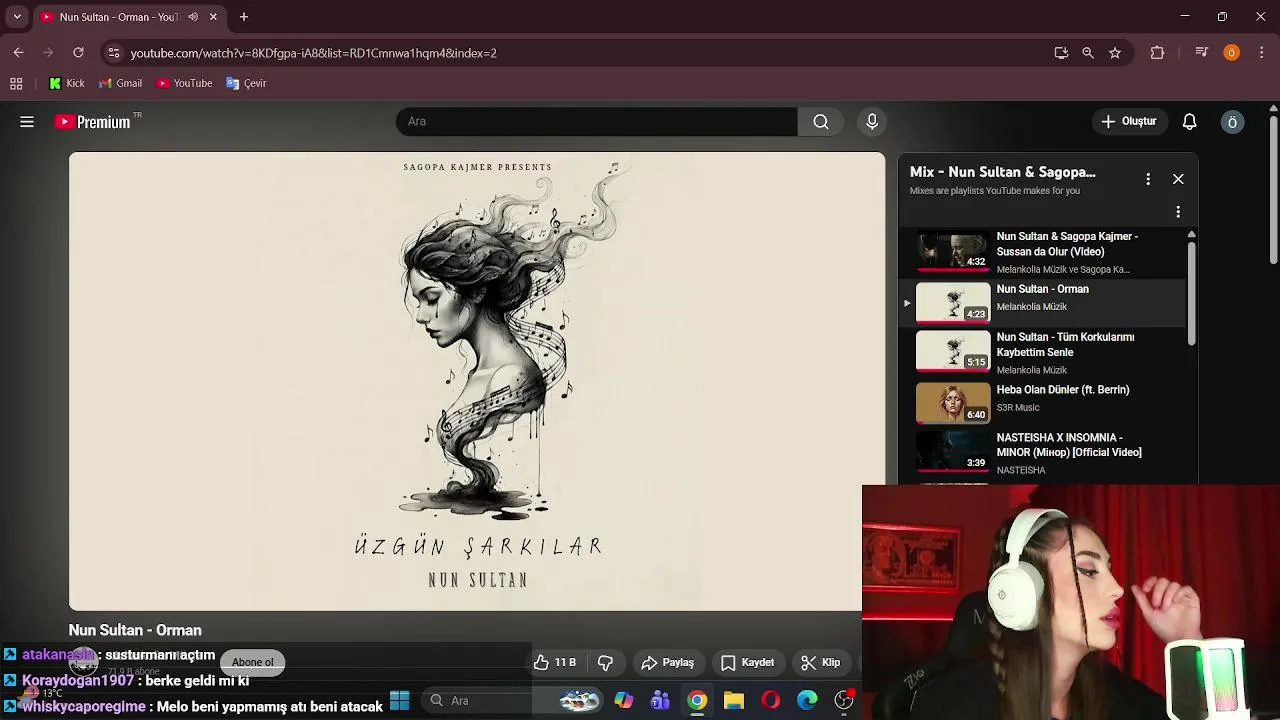This screenshot has width=1280, height=720.
Task: Create a clip with Klip button
Action: coord(821,662)
